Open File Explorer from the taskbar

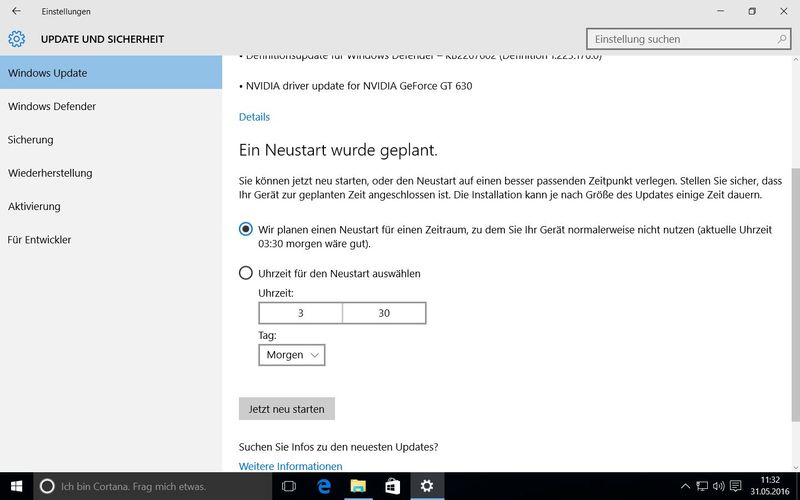[358, 486]
